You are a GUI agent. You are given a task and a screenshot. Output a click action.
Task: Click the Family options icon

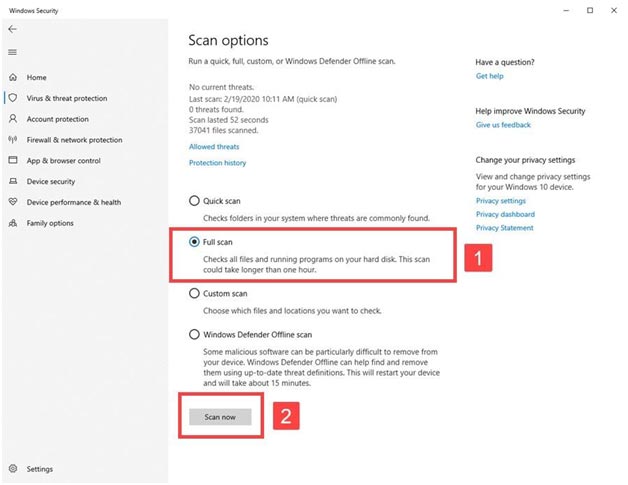(x=13, y=223)
